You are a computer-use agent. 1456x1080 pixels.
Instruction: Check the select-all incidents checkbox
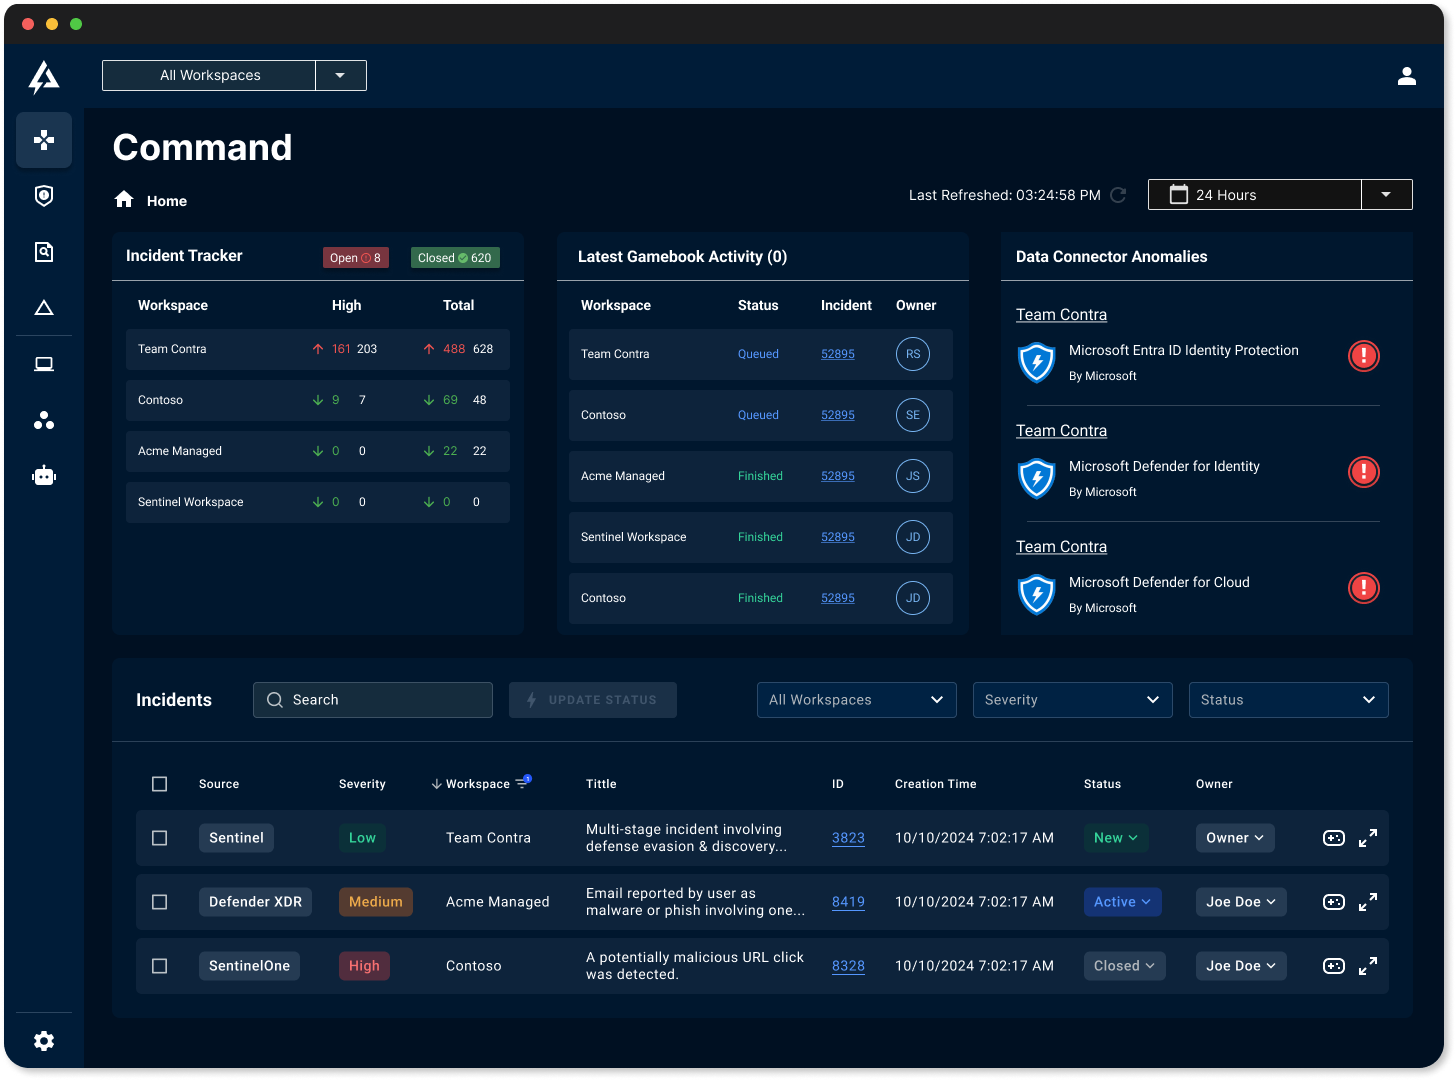click(159, 784)
